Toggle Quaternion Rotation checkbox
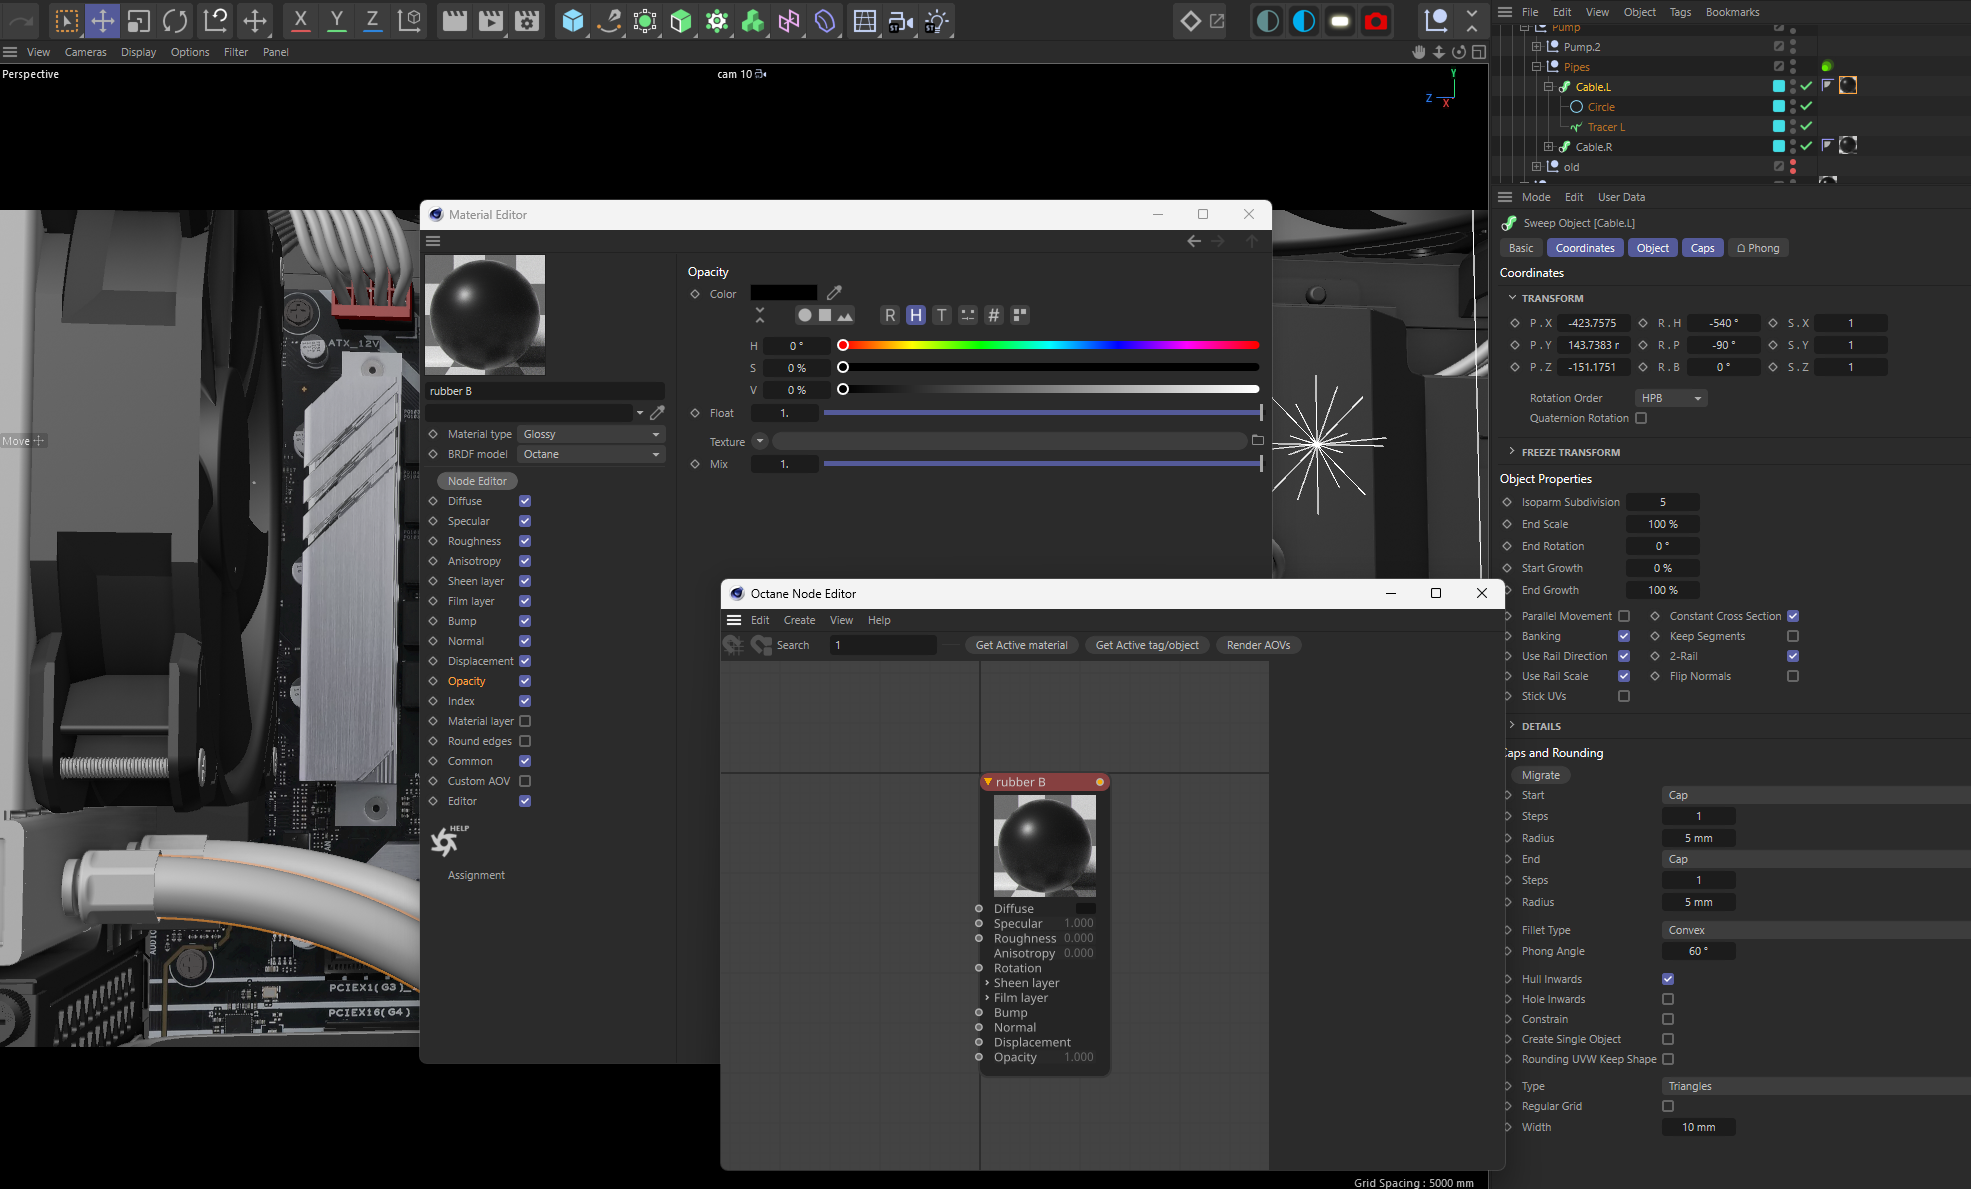This screenshot has width=1971, height=1189. (1641, 418)
